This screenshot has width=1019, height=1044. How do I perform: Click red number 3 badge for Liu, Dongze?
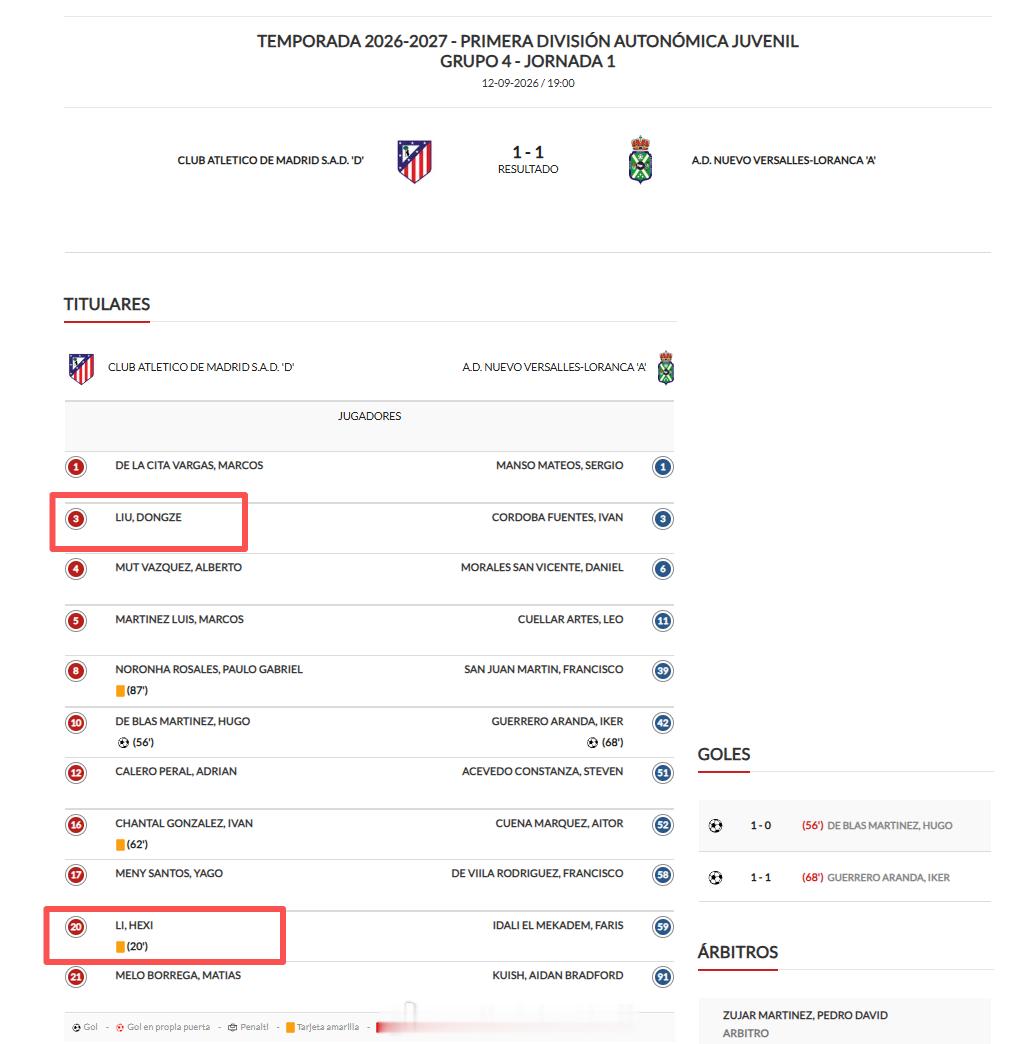coord(76,519)
